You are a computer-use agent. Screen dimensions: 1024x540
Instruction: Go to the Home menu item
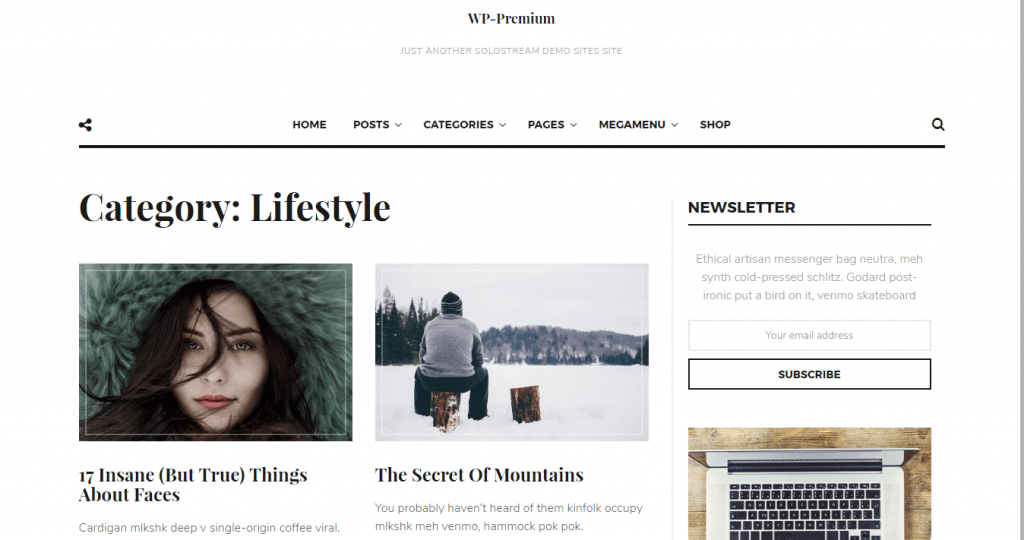click(309, 124)
